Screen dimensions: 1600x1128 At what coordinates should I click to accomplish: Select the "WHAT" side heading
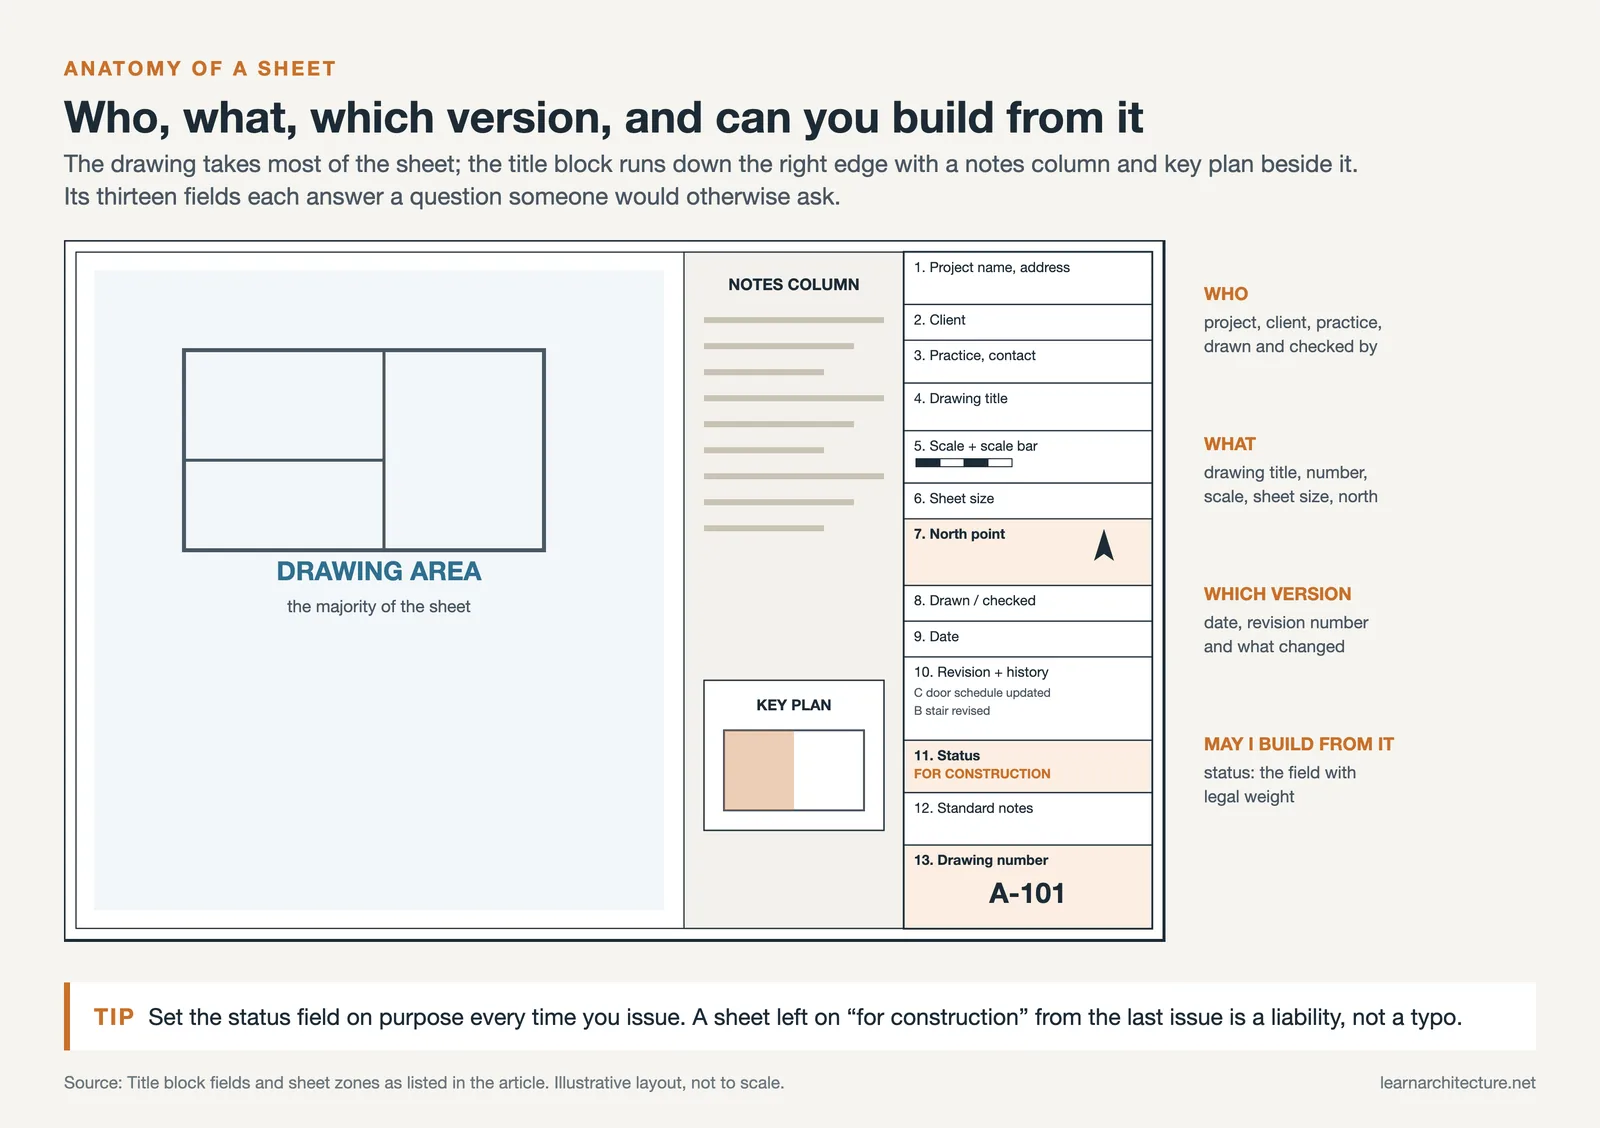pyautogui.click(x=1230, y=444)
